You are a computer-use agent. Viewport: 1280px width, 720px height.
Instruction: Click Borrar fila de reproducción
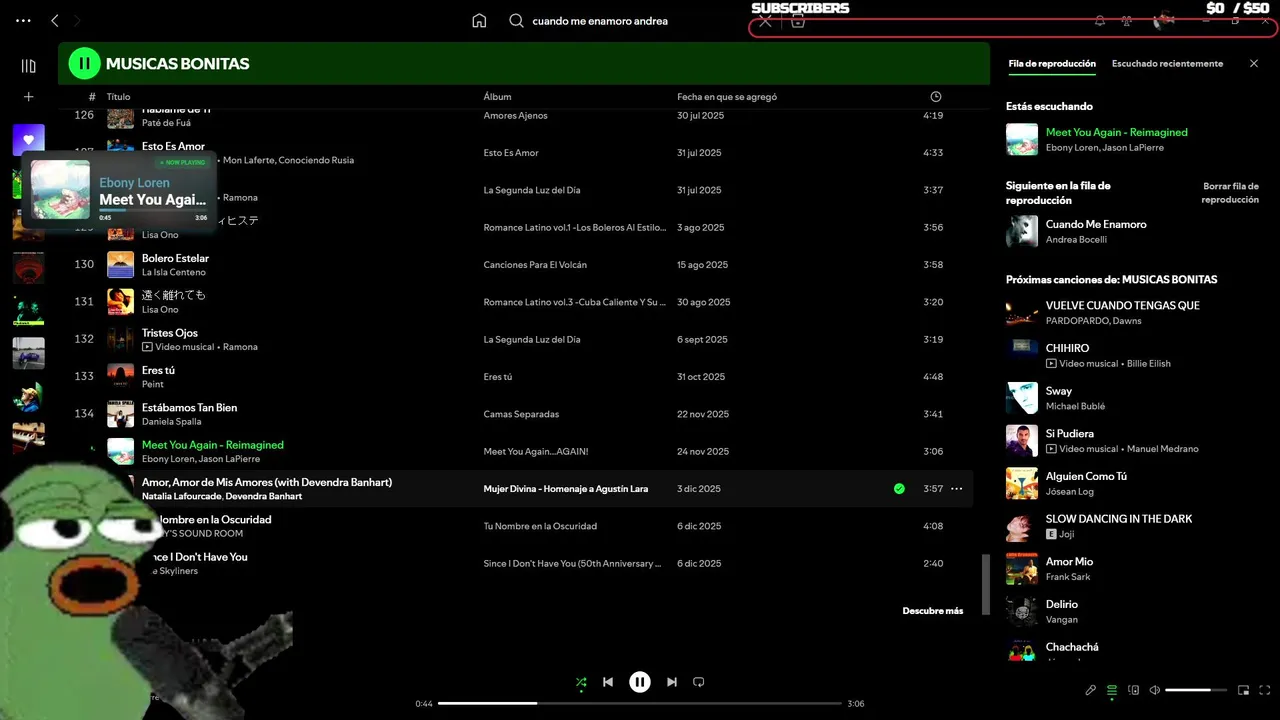pos(1230,193)
